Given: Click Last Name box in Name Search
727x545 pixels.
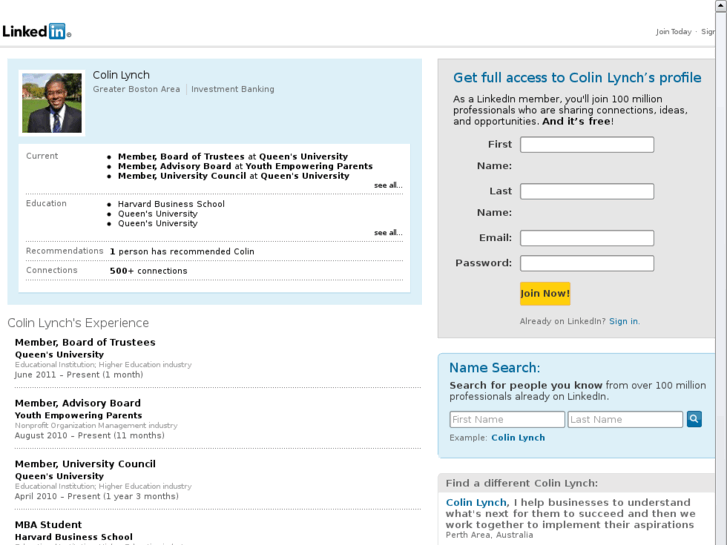Looking at the screenshot, I should pos(625,420).
